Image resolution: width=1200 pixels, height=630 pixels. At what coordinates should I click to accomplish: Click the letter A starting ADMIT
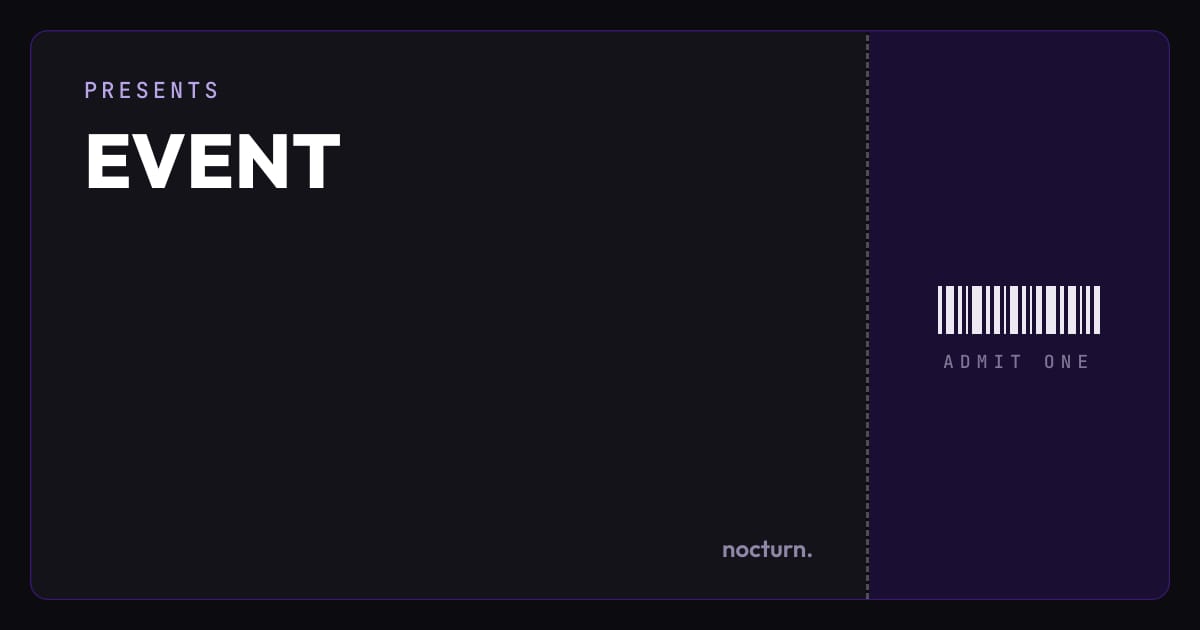[x=950, y=362]
